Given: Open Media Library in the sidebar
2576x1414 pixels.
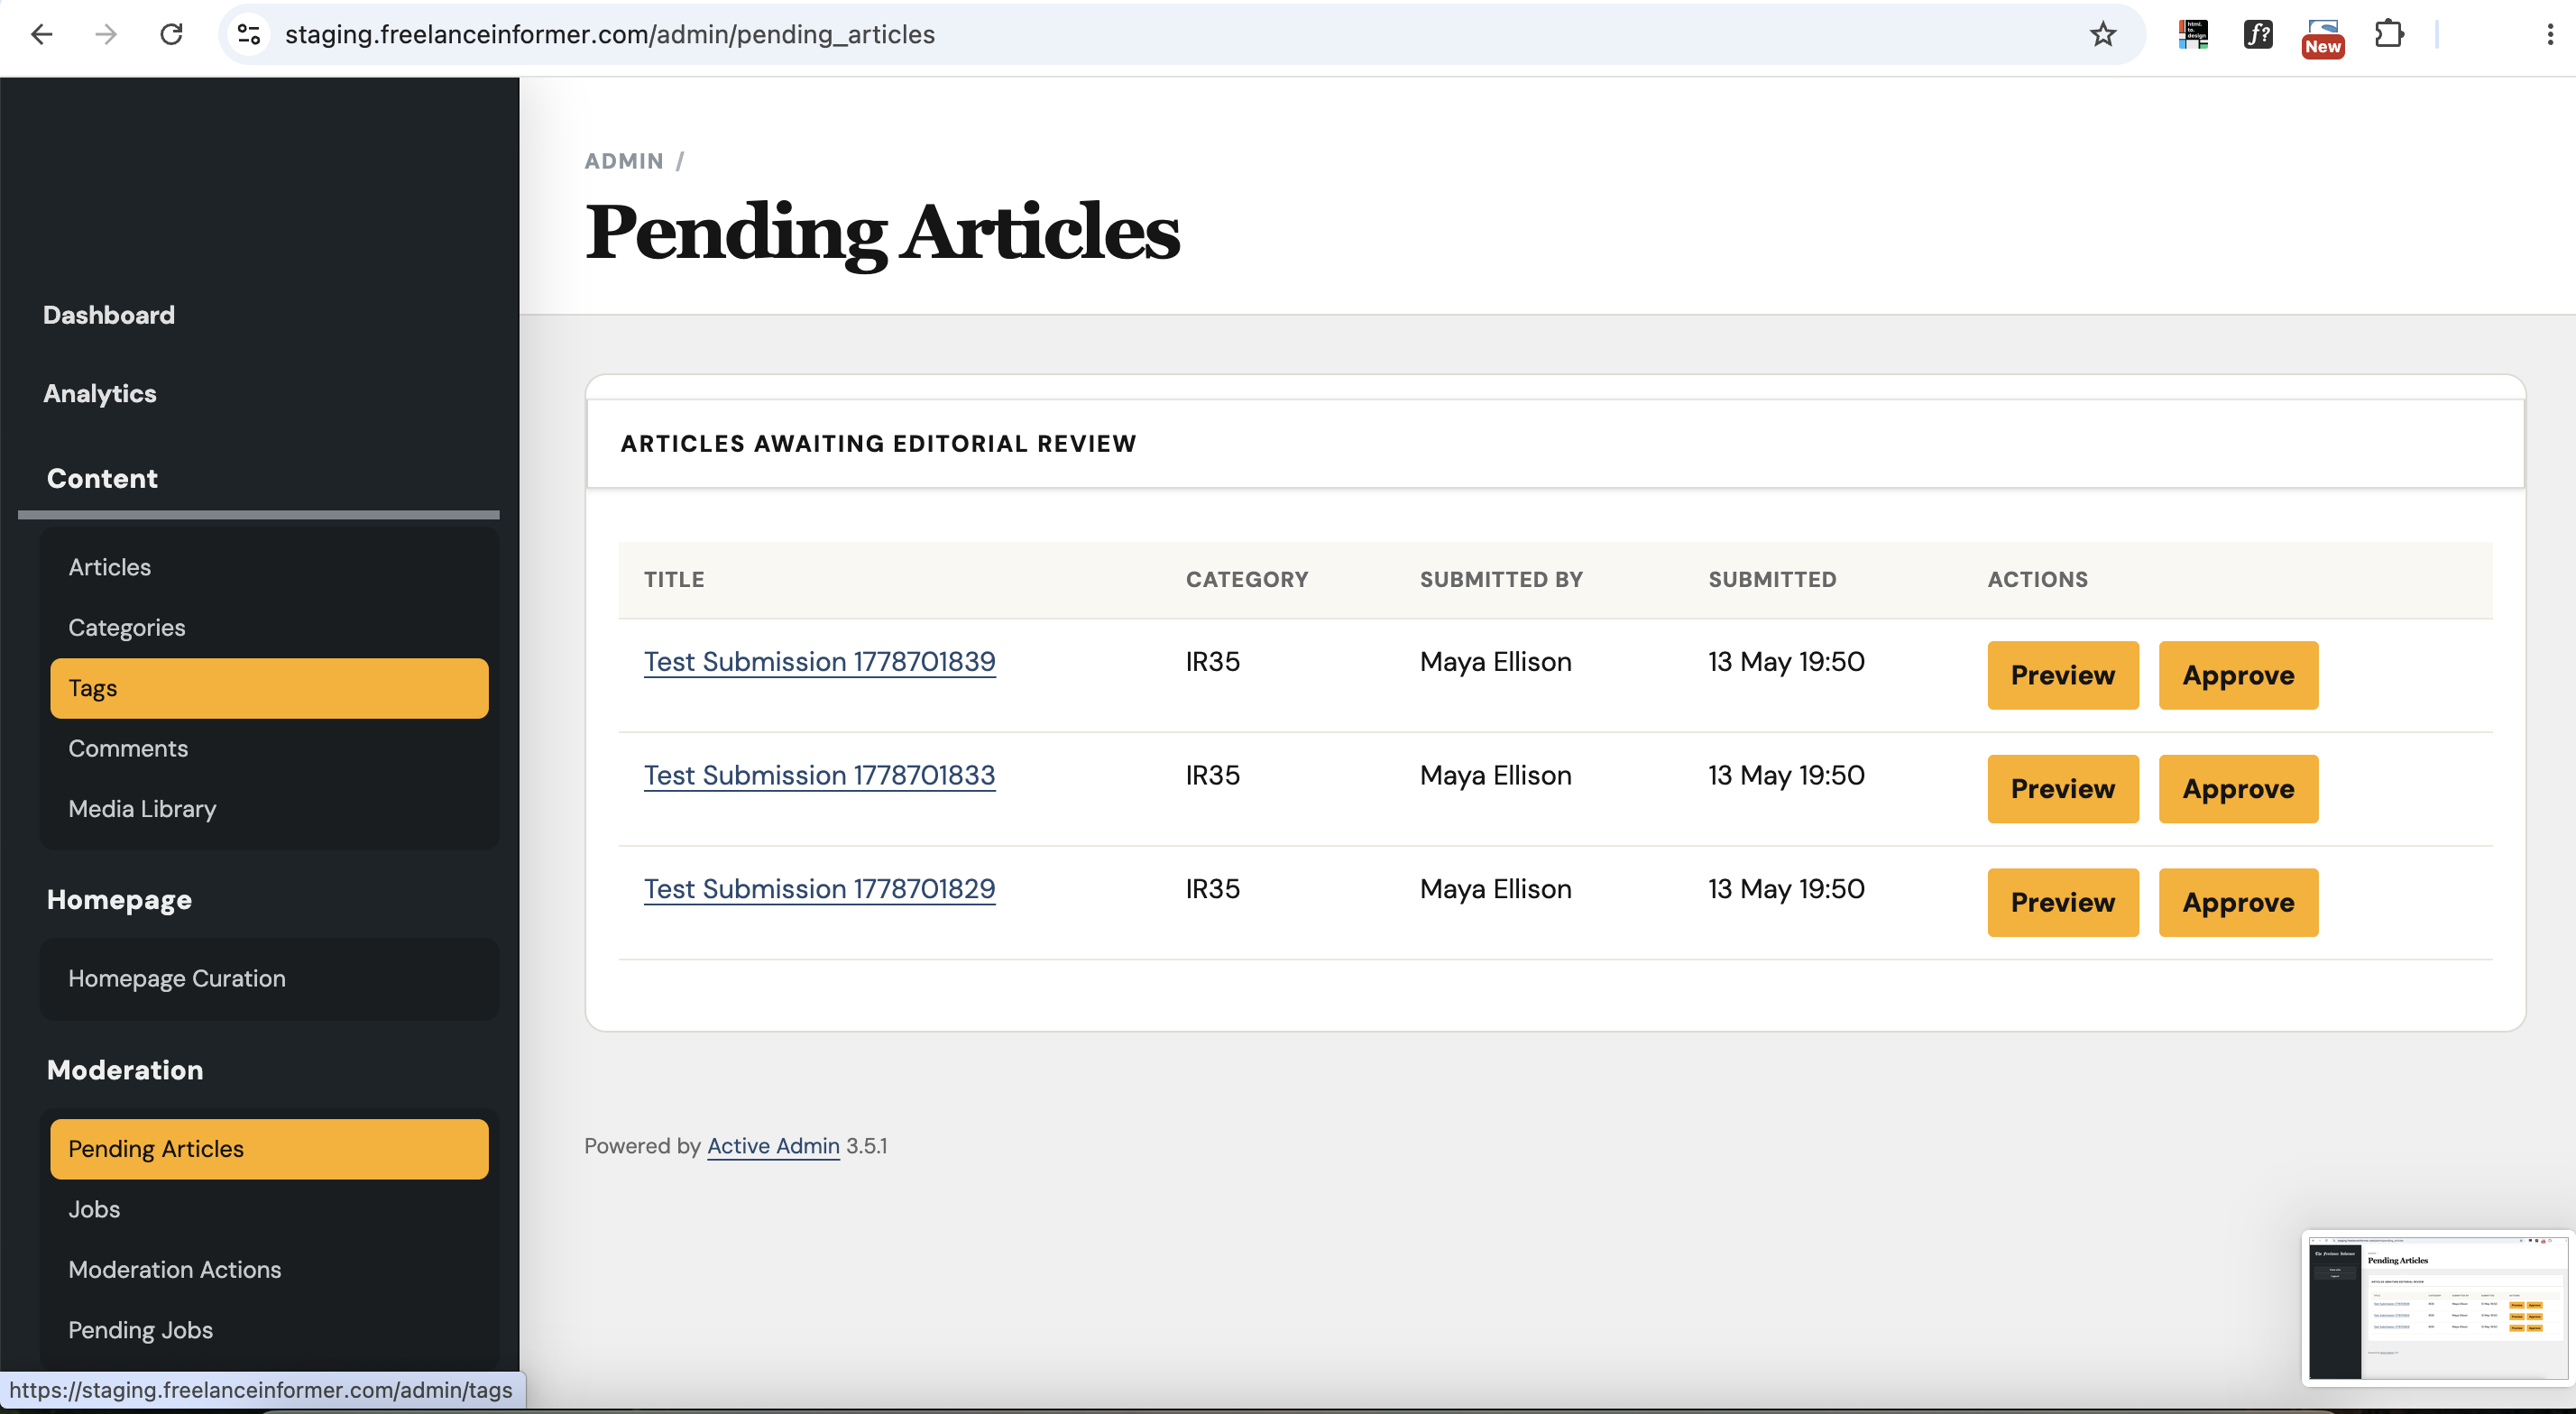Looking at the screenshot, I should click(269, 808).
